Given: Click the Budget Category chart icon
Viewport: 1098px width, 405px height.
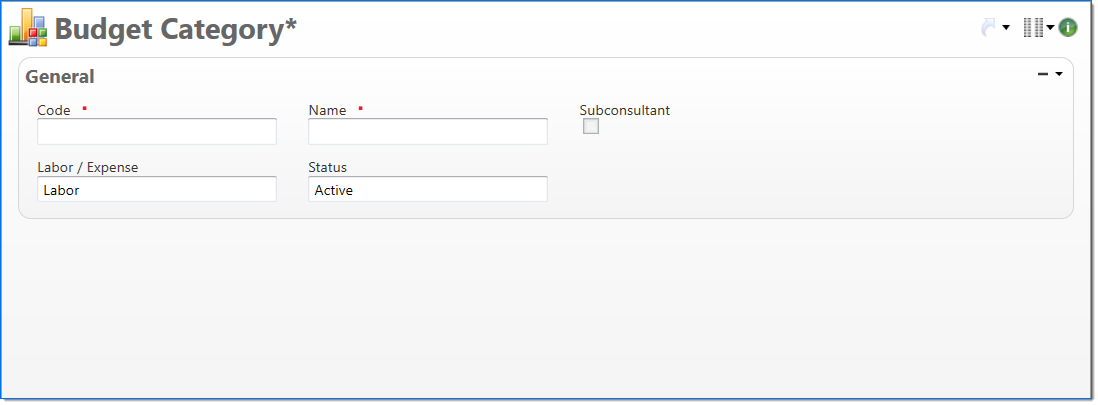Looking at the screenshot, I should click(28, 28).
